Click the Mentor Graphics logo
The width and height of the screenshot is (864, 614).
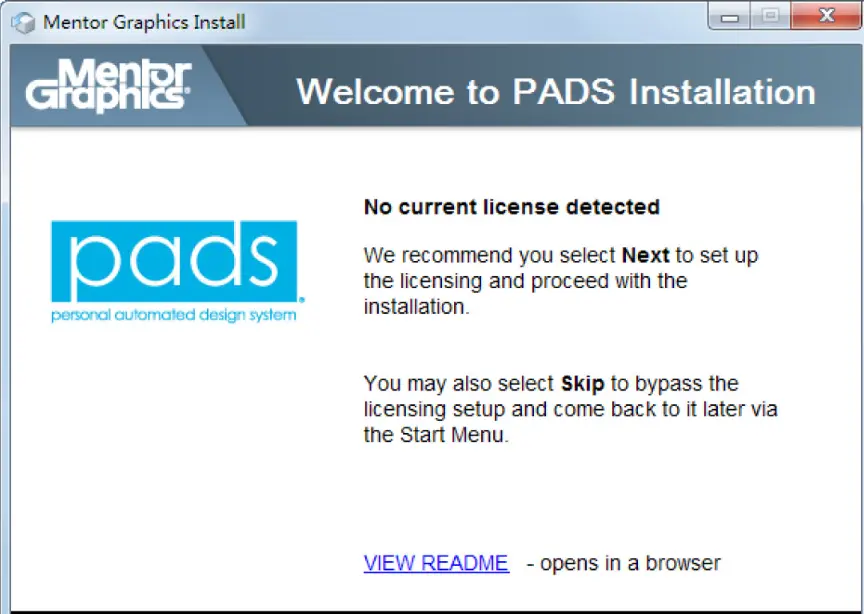[x=109, y=85]
